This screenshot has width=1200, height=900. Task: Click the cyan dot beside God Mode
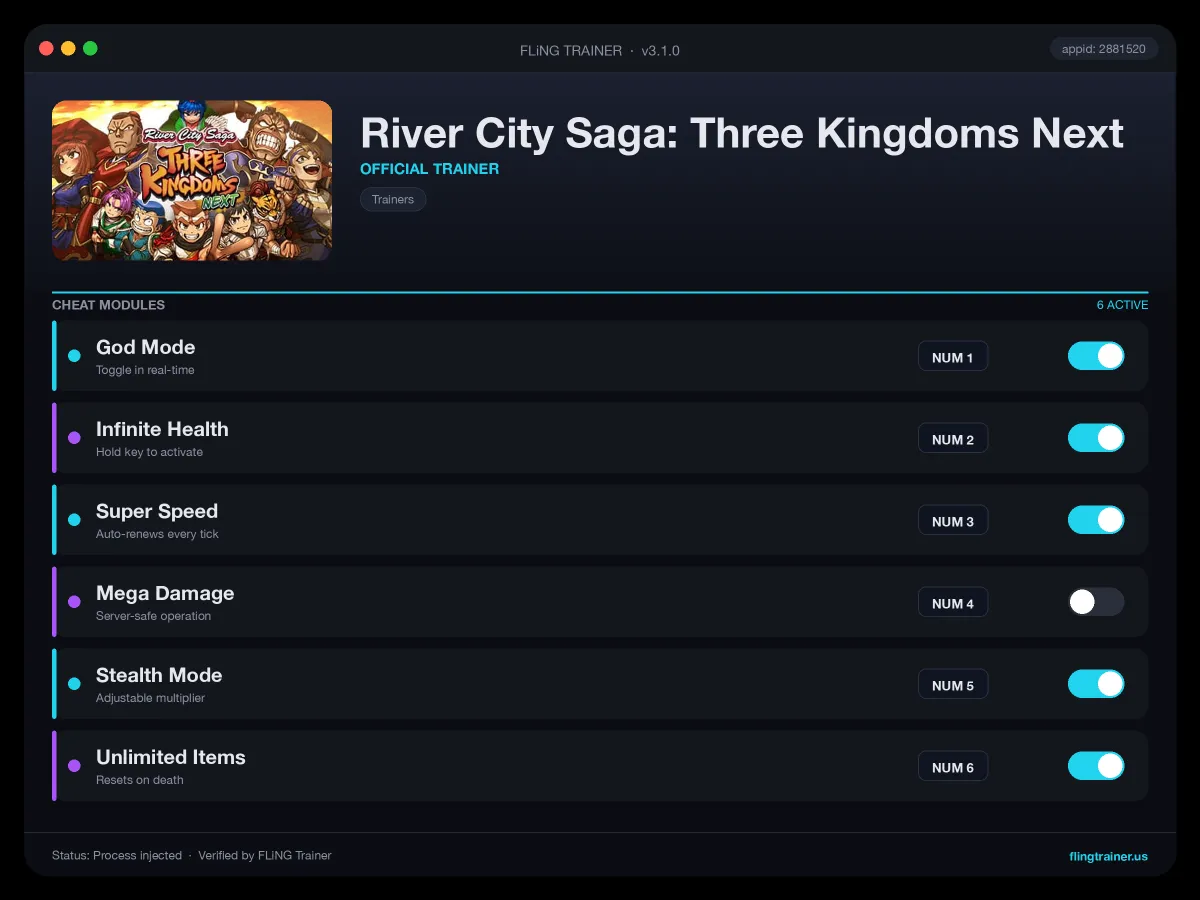click(74, 356)
